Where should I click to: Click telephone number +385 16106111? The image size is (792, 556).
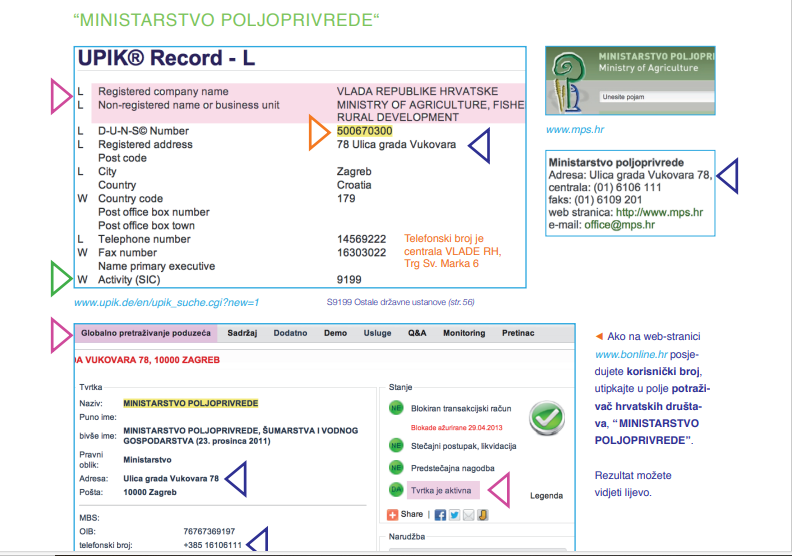[213, 545]
